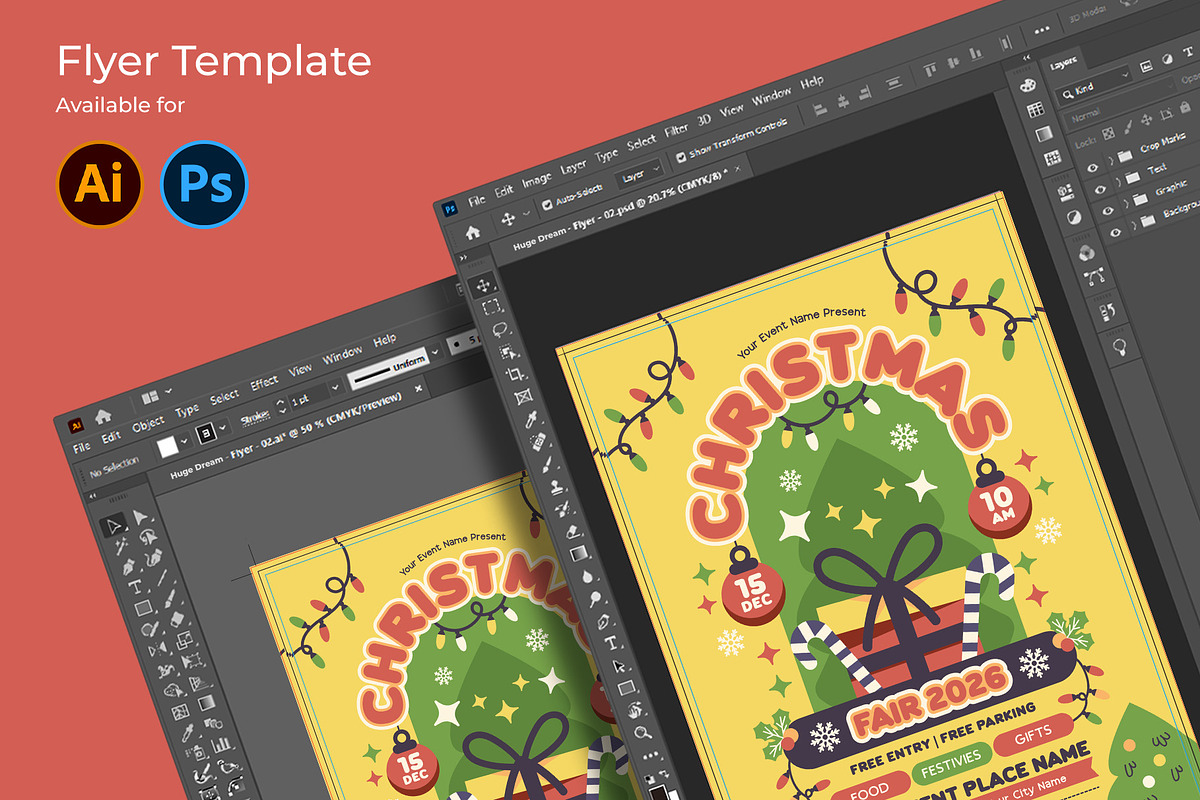Viewport: 1200px width, 800px height.
Task: Select Photoshop's Rectangular Marquee tool
Action: pos(491,307)
